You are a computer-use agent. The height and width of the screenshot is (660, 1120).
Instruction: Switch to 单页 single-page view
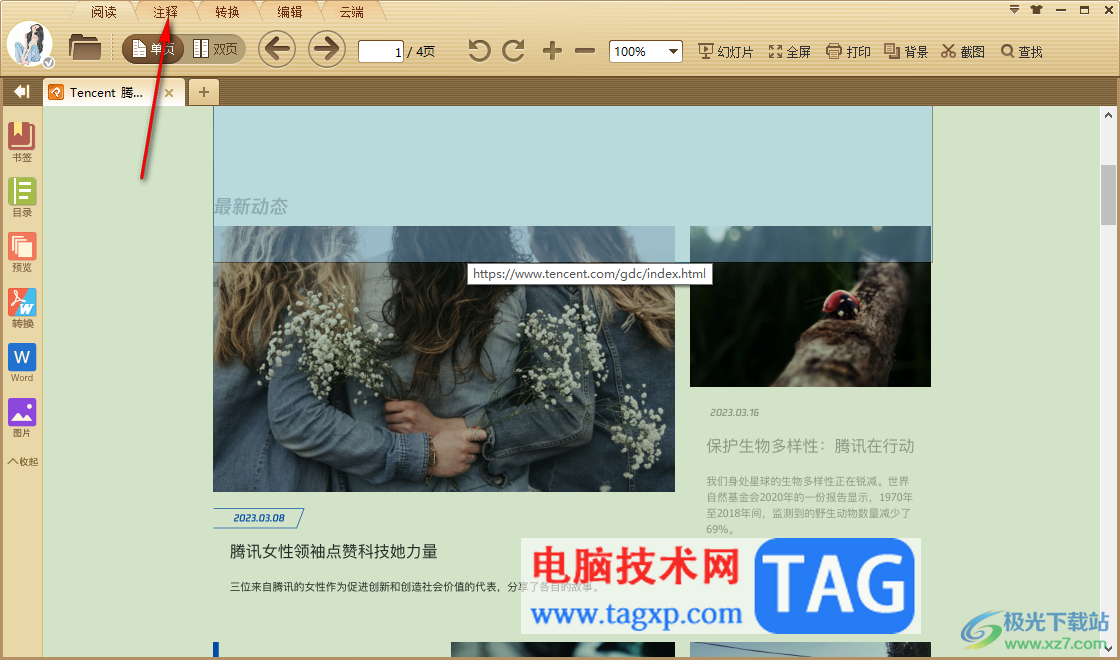[153, 49]
